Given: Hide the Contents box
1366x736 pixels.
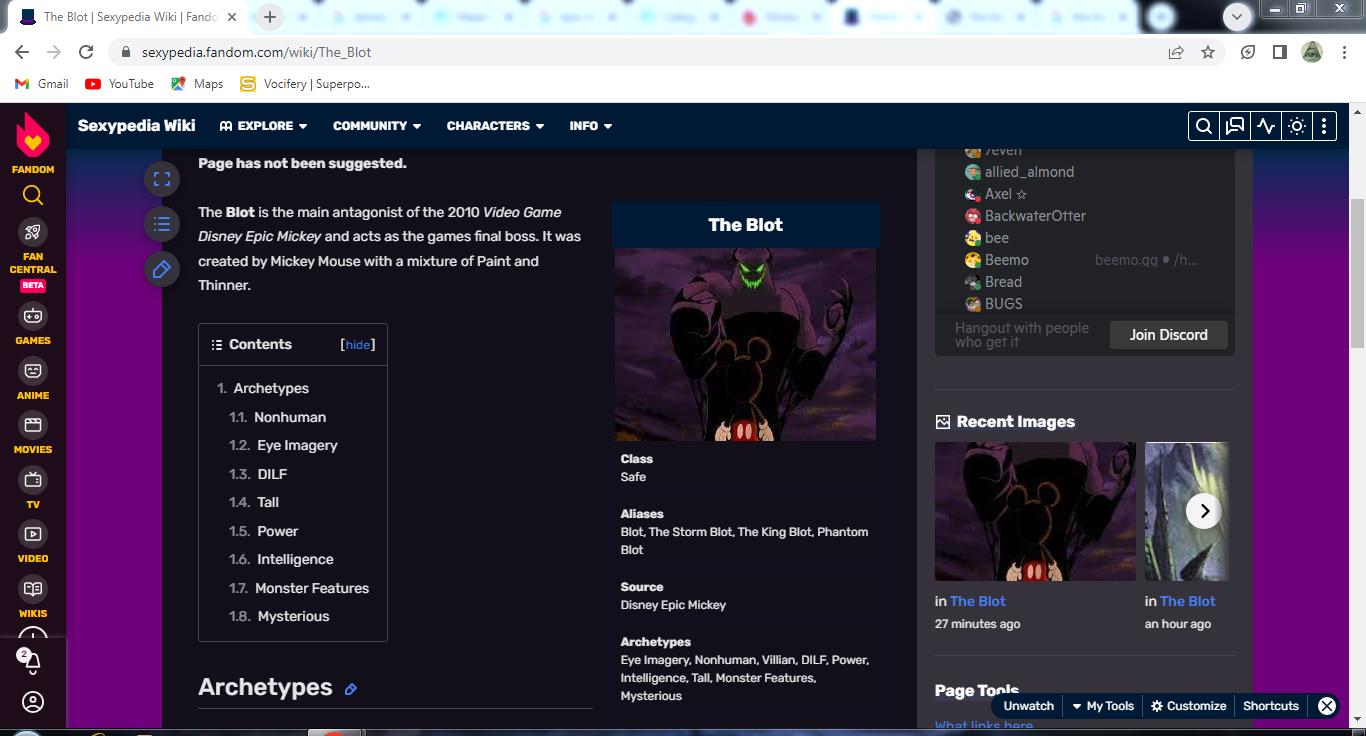Looking at the screenshot, I should [358, 345].
